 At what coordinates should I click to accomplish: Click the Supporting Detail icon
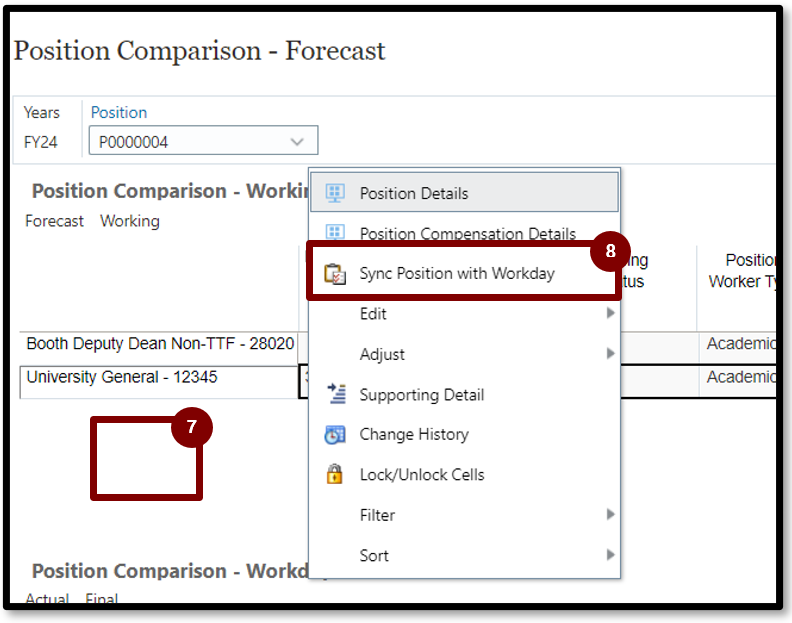coord(336,394)
